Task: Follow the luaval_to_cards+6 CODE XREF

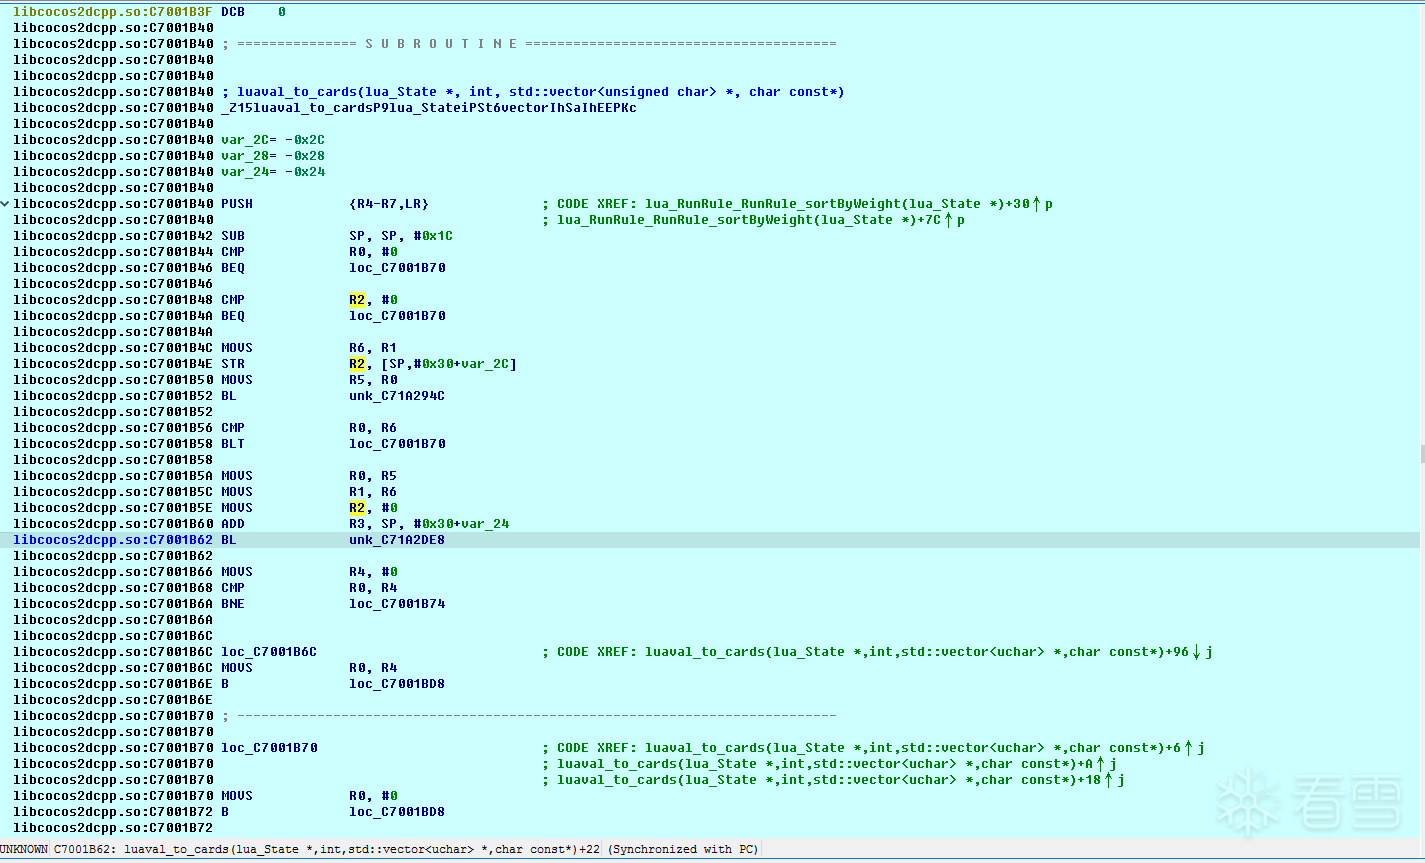Action: click(x=873, y=748)
